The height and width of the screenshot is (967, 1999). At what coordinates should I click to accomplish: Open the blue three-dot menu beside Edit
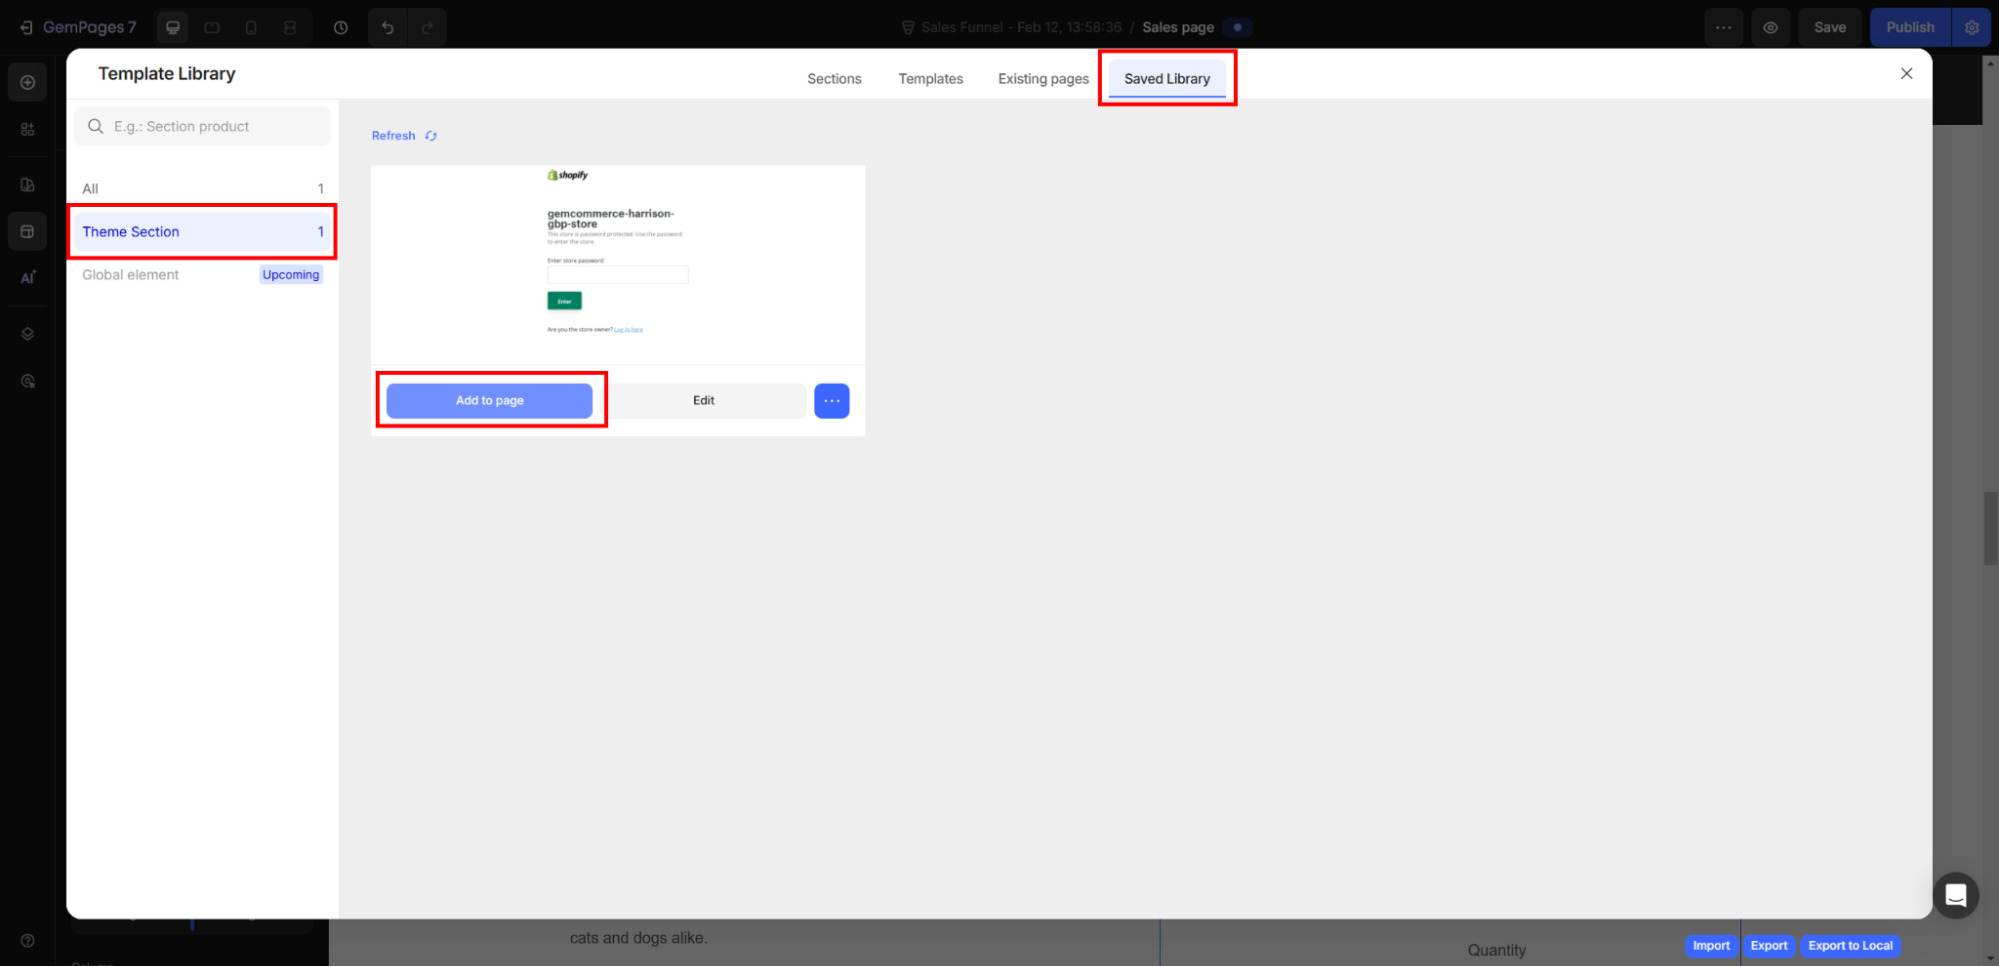[831, 400]
